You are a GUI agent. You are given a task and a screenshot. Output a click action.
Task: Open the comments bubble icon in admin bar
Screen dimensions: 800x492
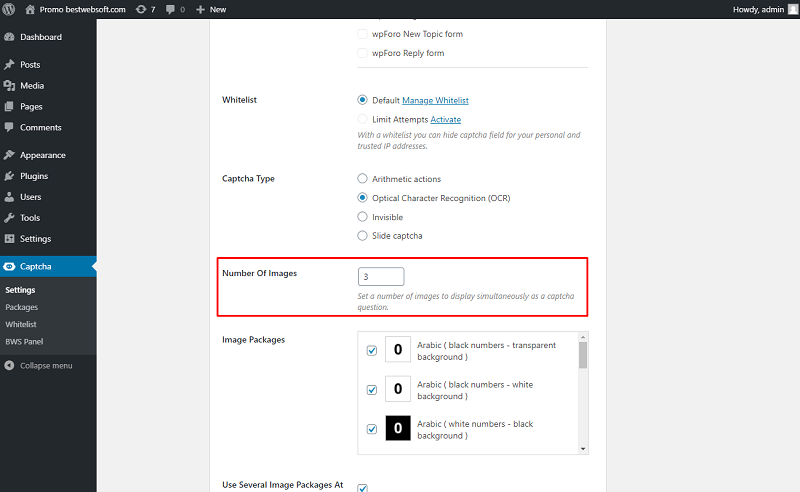point(170,9)
